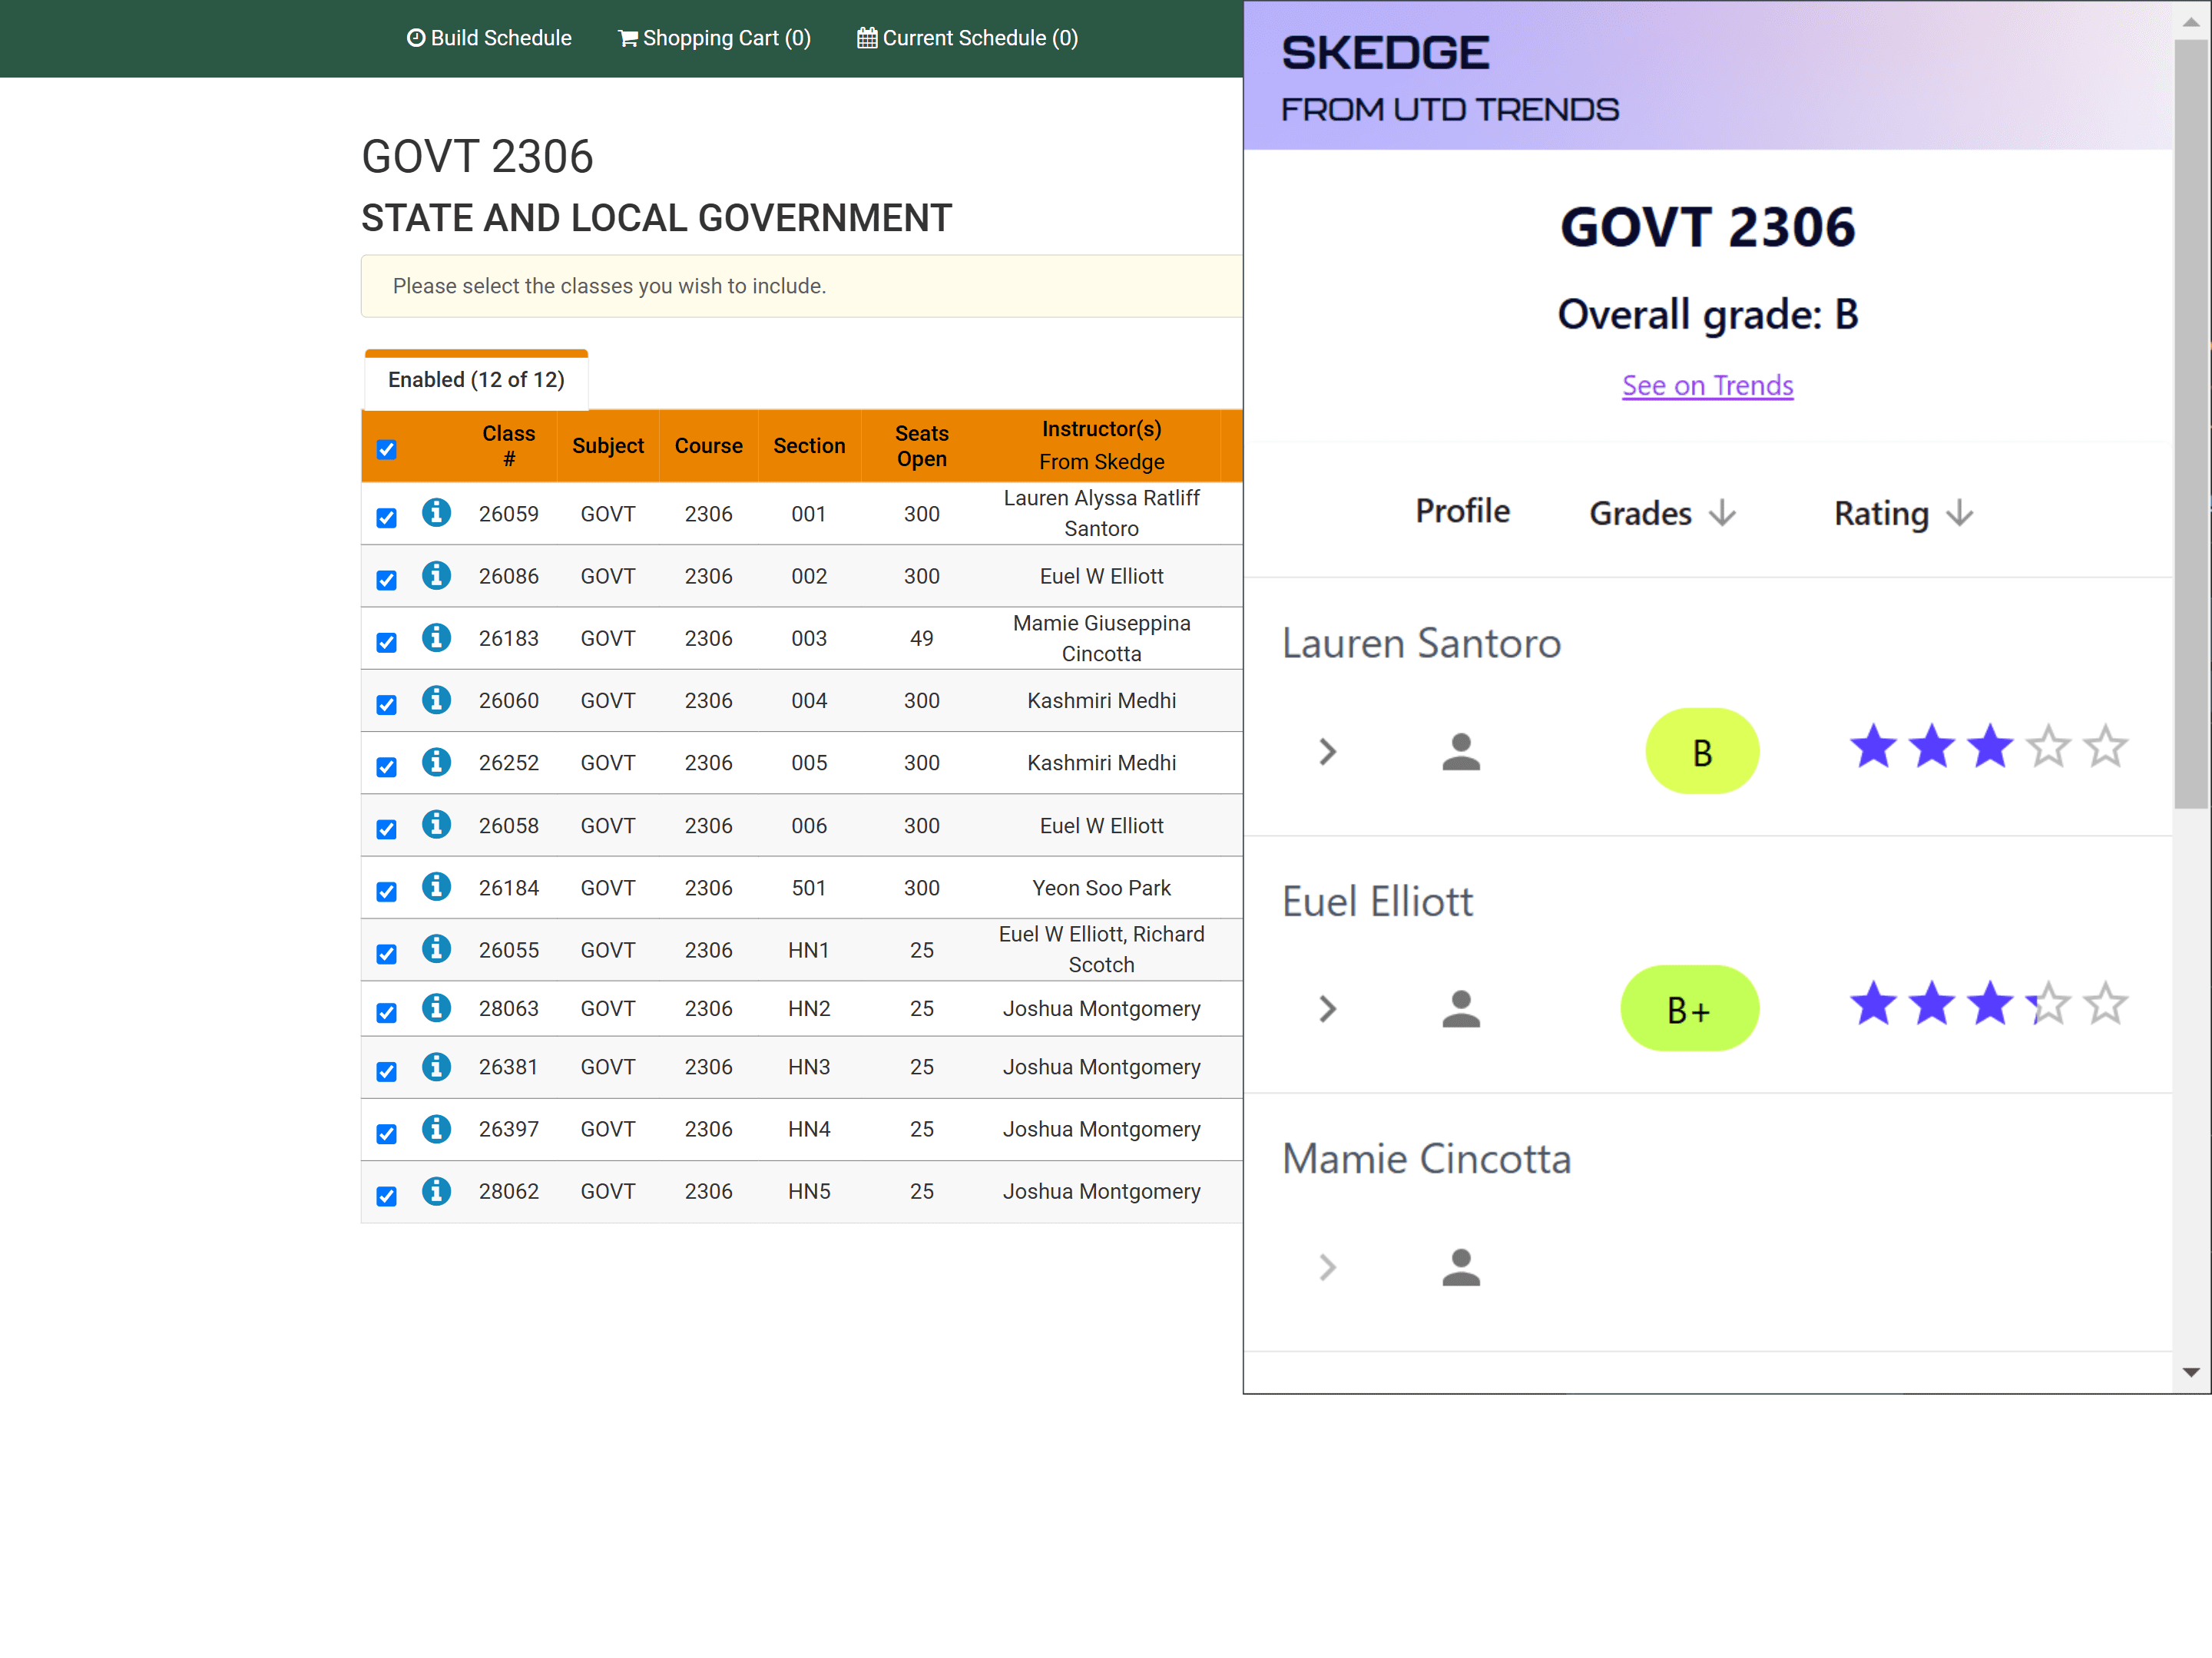Click Mamie Cincotta's profile person icon

1460,1267
